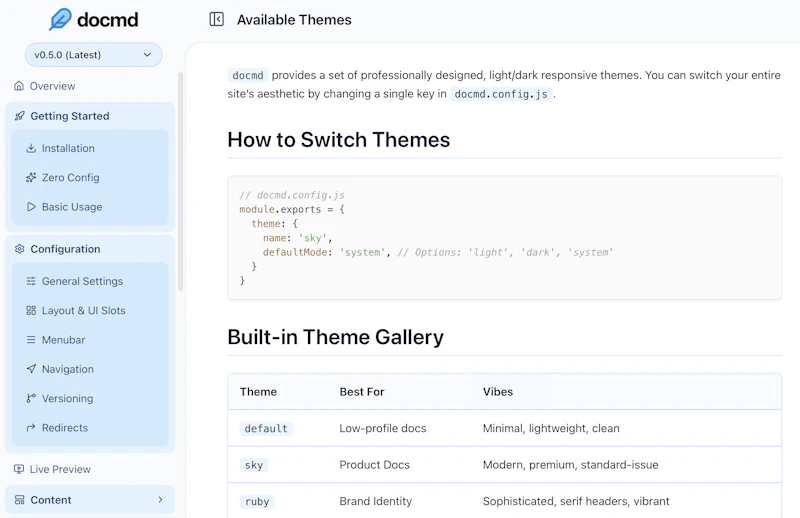
Task: Click the inline docmd code tag
Action: pyautogui.click(x=247, y=76)
